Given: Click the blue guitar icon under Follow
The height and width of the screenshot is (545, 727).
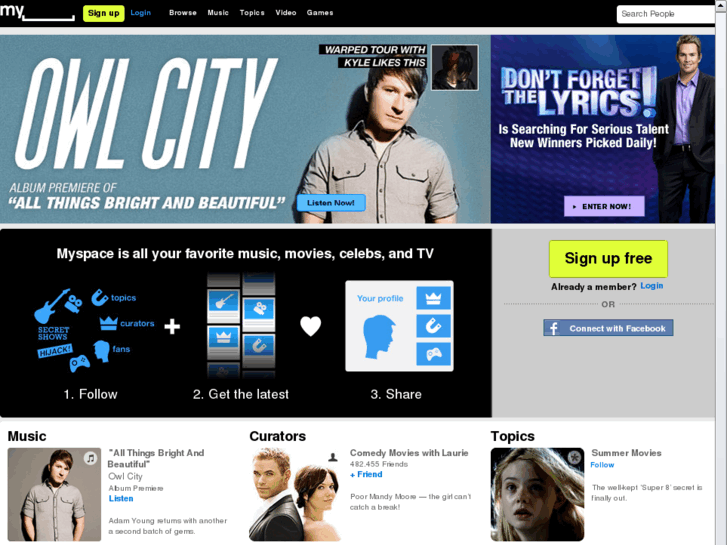Looking at the screenshot, I should coord(50,306).
